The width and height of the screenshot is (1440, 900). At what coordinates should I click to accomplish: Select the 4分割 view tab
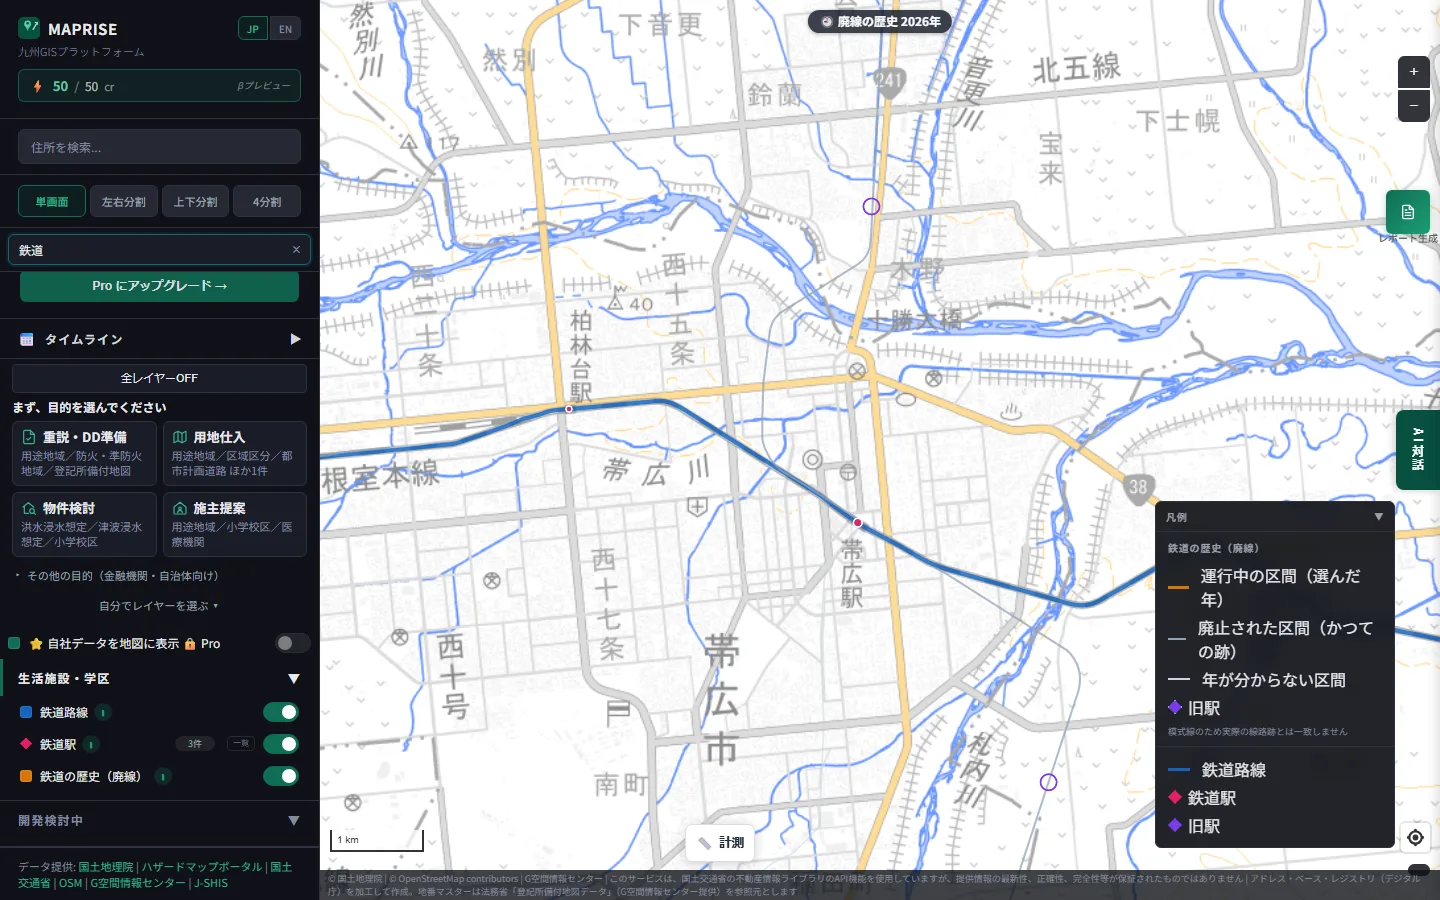point(267,202)
